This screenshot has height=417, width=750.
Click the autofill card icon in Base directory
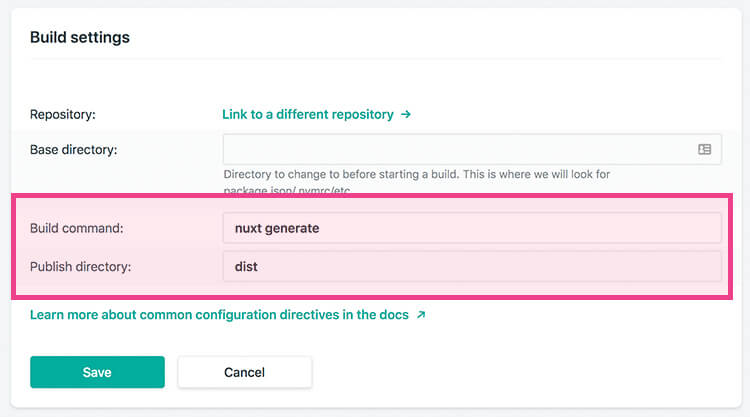click(704, 149)
